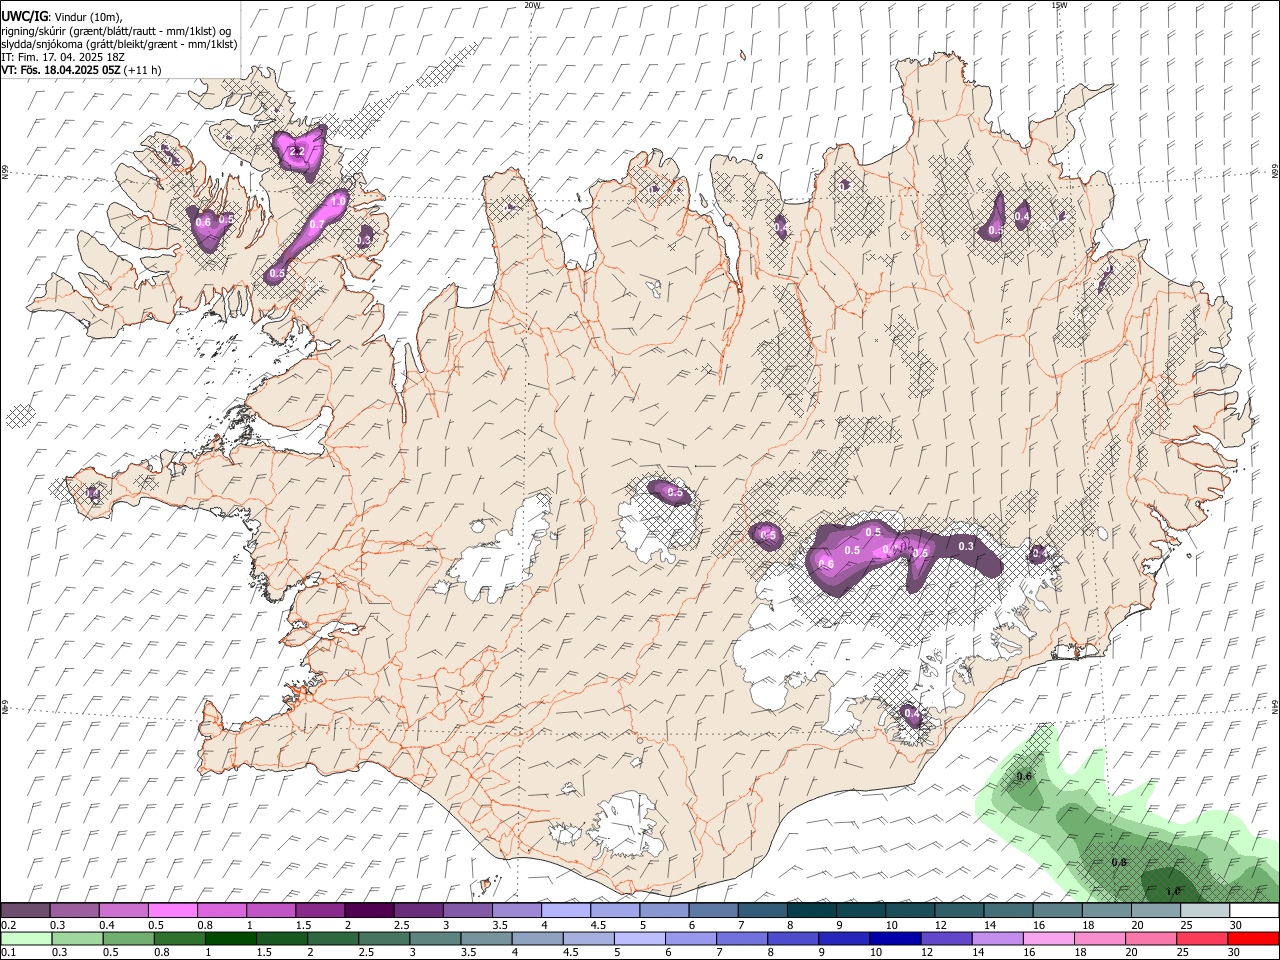Click the 2.2 snowfall value in the Westfjords

297,152
